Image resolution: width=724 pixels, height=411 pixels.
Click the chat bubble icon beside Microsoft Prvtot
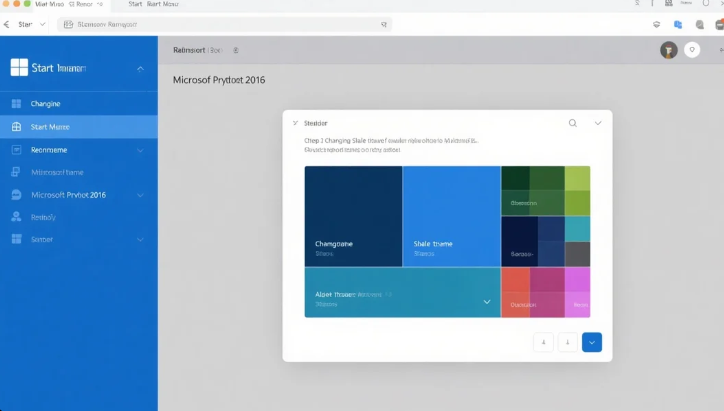pos(16,194)
